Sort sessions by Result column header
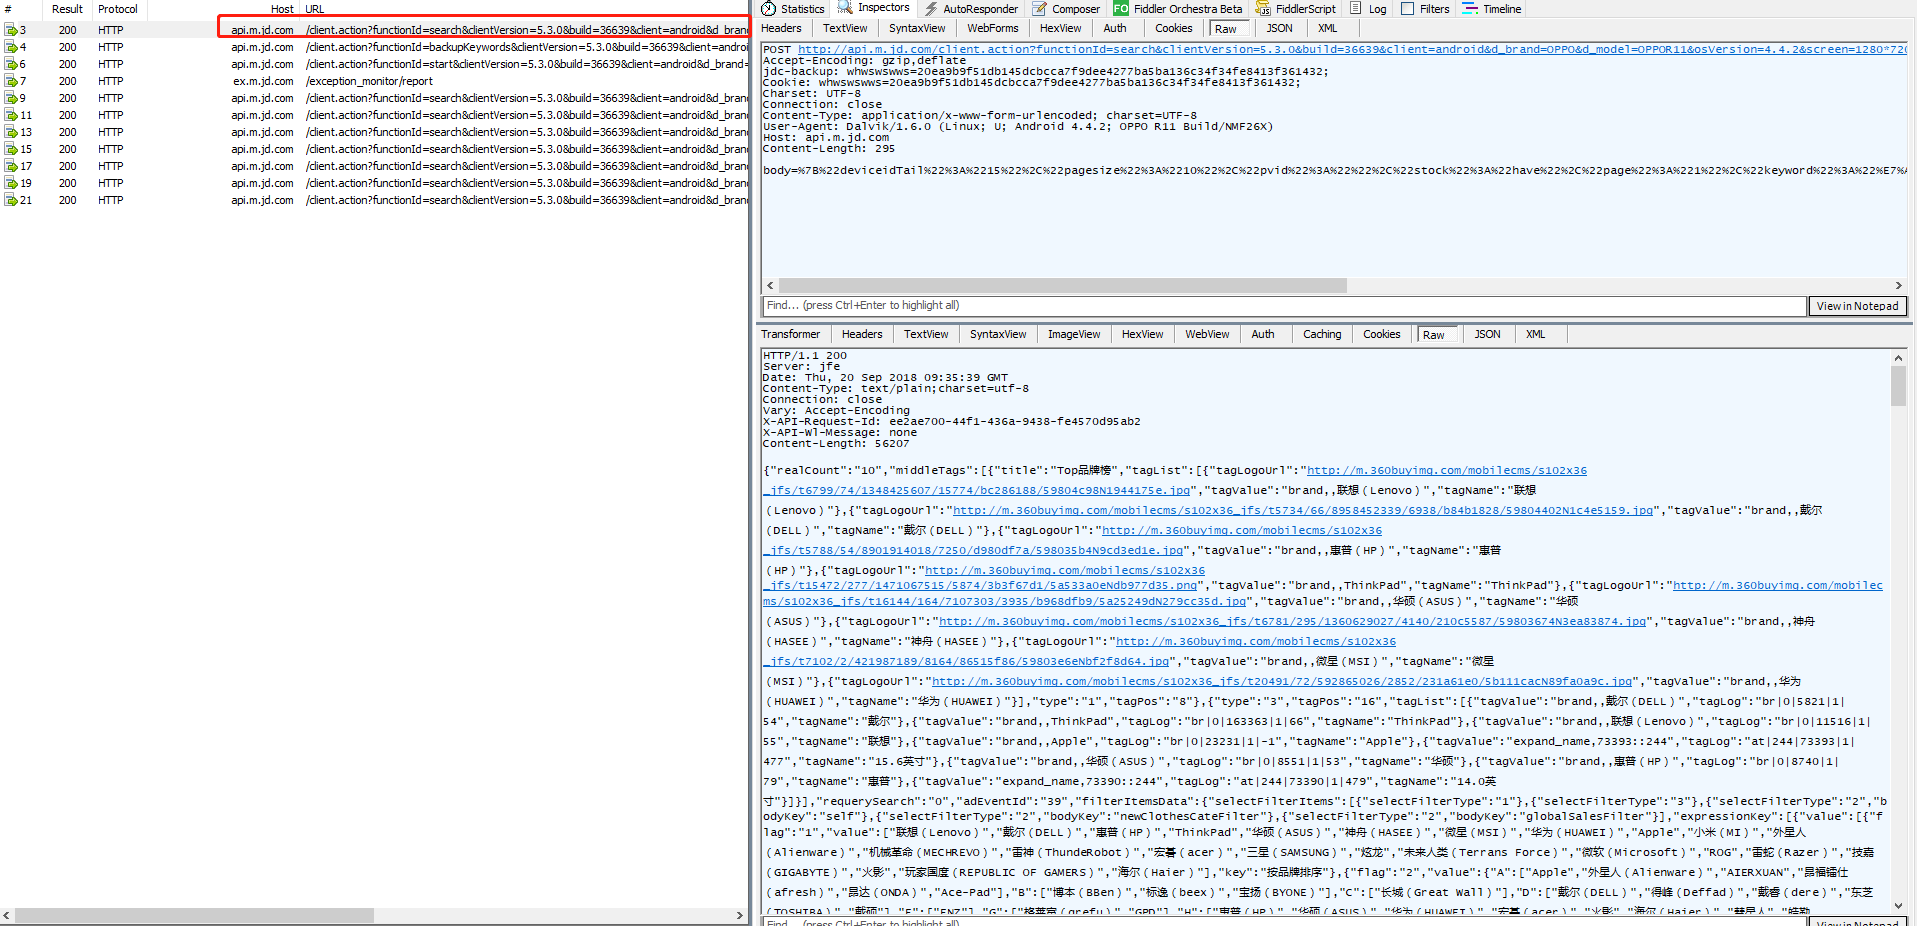 tap(67, 9)
